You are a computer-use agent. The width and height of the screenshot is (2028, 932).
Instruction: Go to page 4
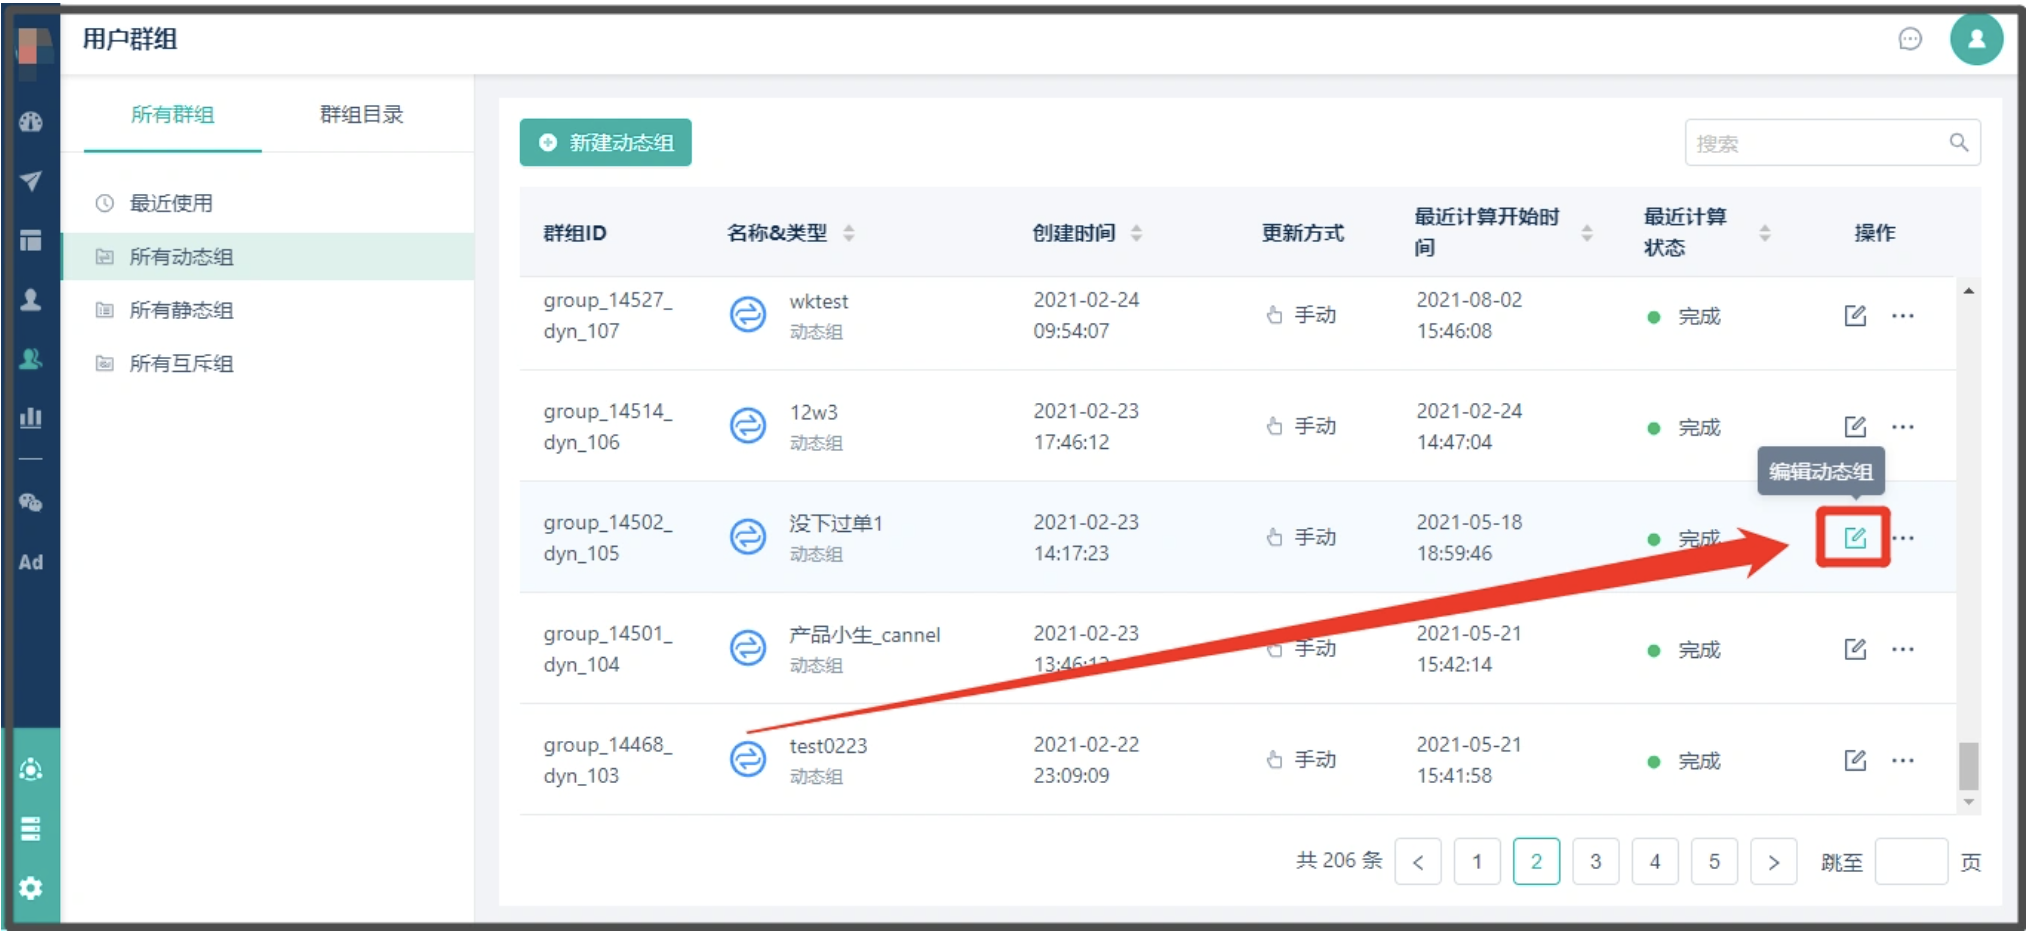(x=1655, y=862)
